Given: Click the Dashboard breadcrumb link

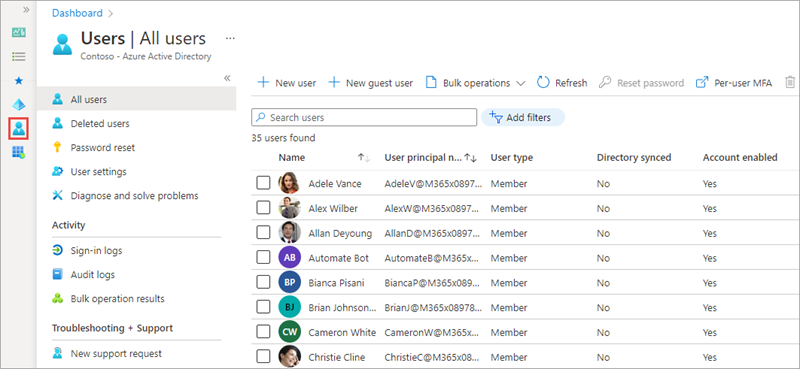Looking at the screenshot, I should [77, 13].
